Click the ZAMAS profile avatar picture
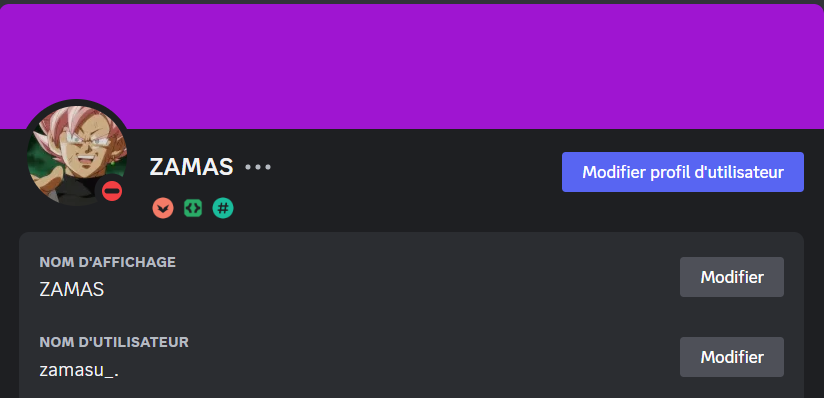Screen dimensions: 824x398 [77, 154]
